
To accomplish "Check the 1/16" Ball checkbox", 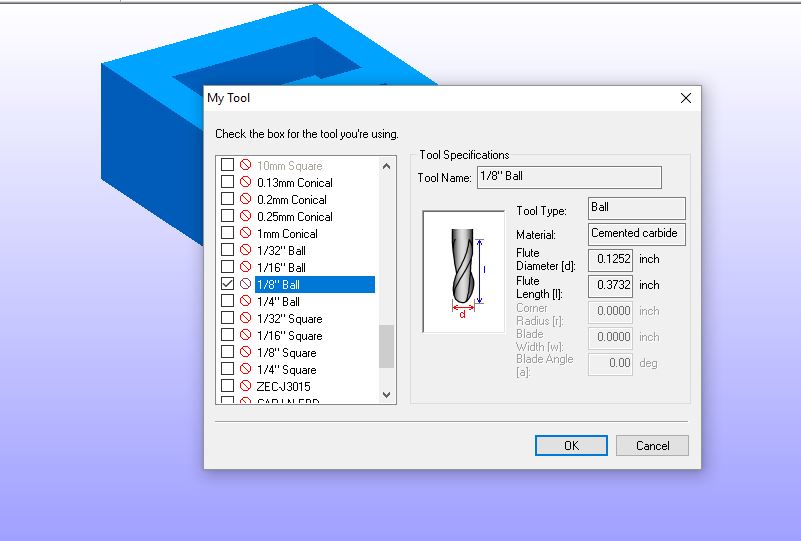I will [227, 267].
